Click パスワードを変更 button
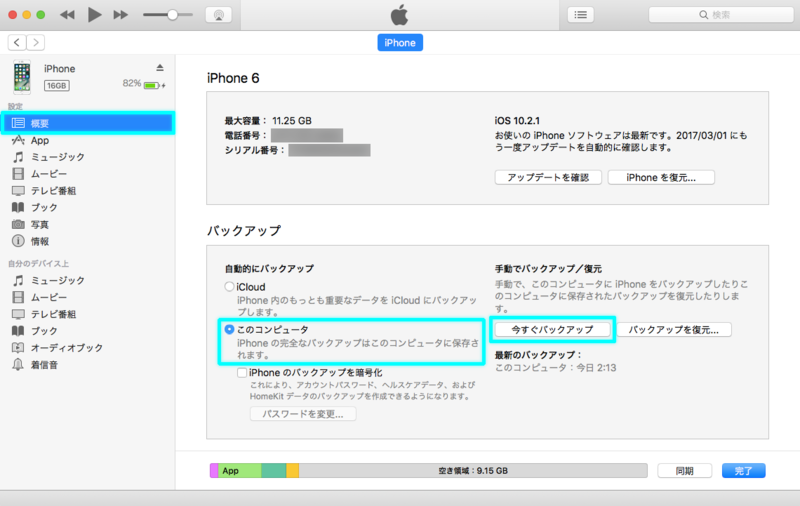This screenshot has width=800, height=506. pyautogui.click(x=303, y=414)
